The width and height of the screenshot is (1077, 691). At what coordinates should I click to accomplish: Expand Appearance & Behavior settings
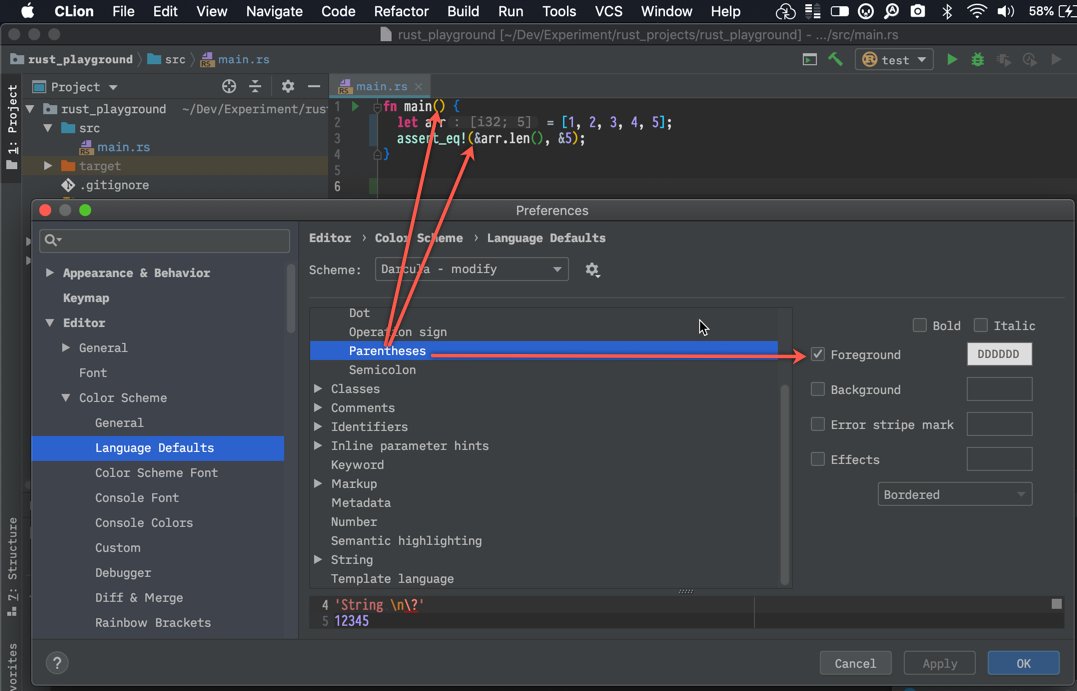[x=49, y=273]
